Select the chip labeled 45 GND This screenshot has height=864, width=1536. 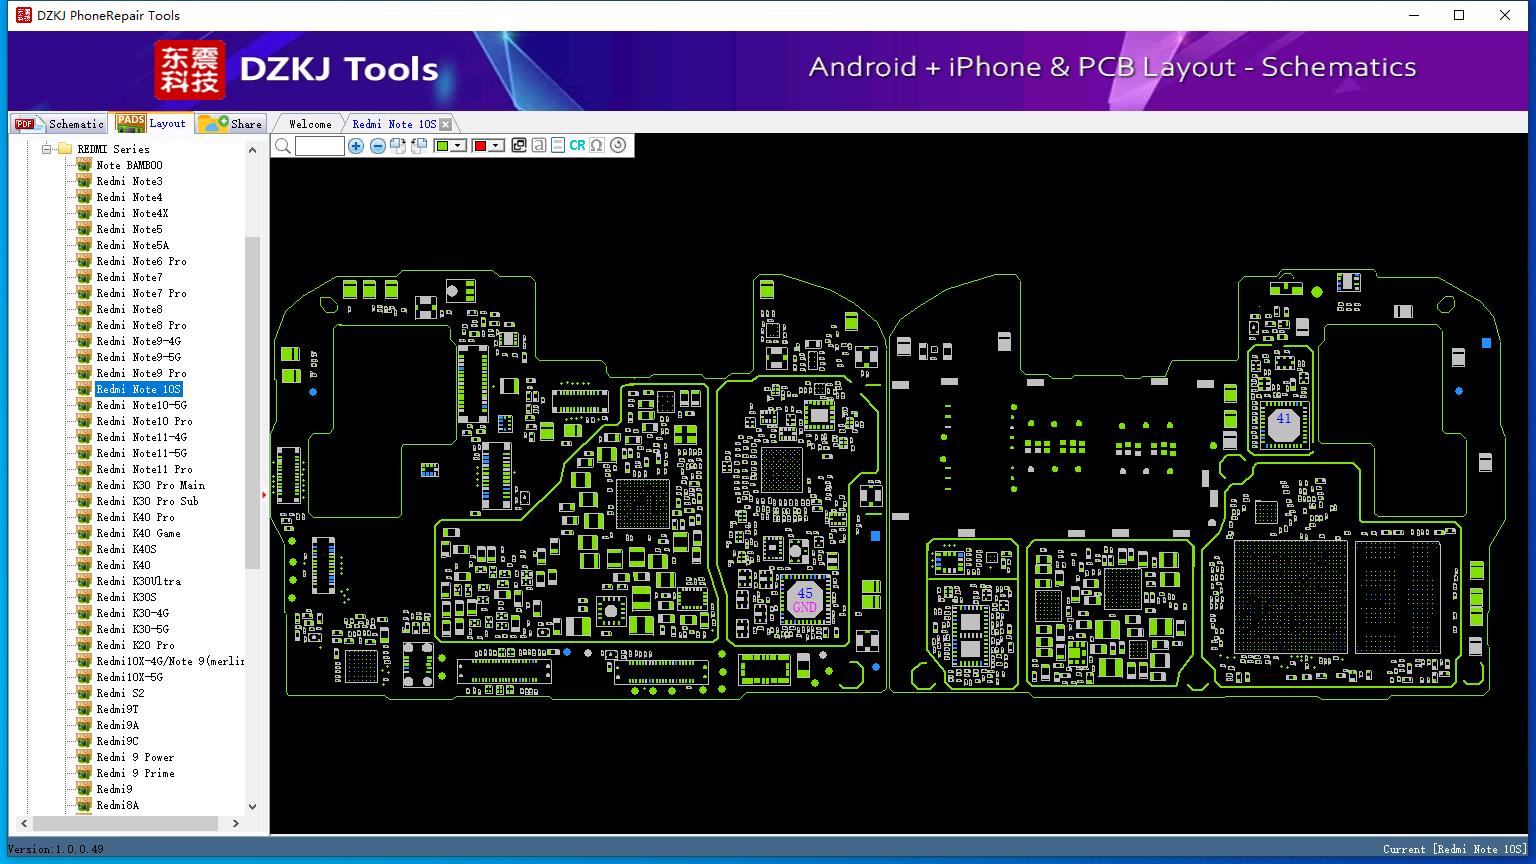pos(805,600)
